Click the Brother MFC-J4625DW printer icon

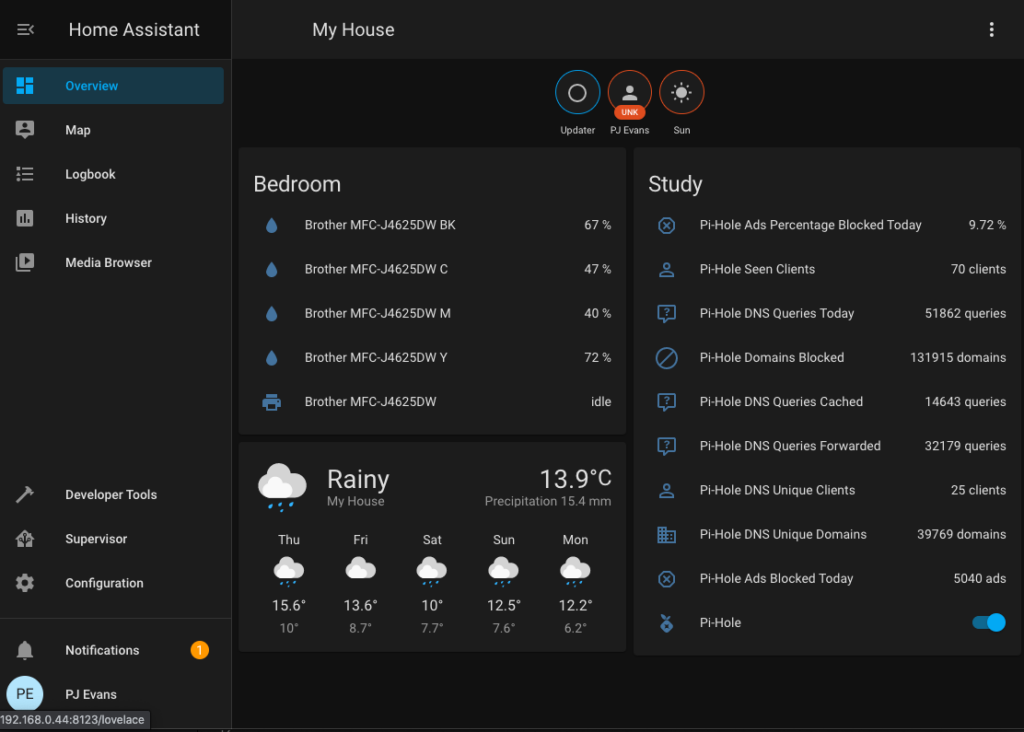[271, 402]
